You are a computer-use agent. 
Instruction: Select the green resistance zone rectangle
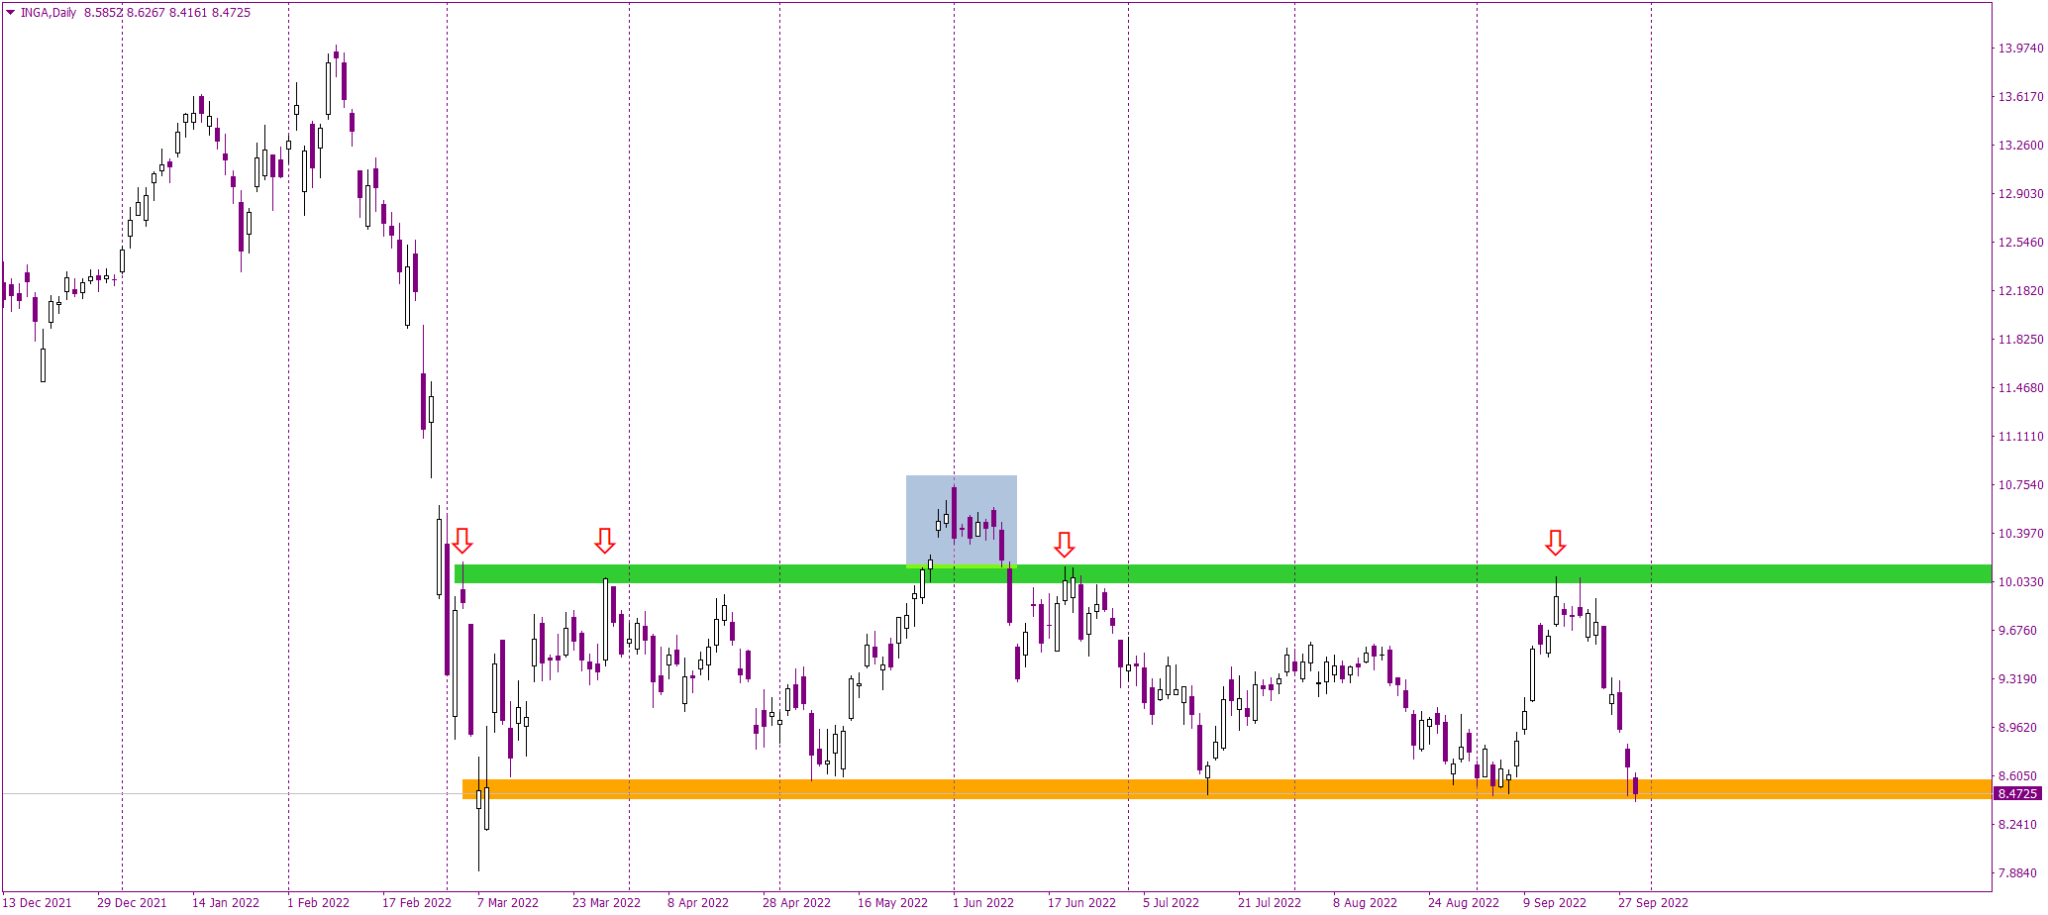(x=1223, y=574)
